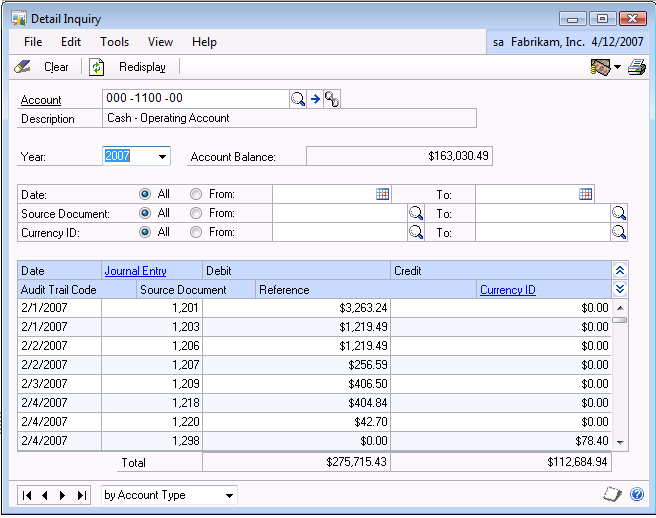Click the Clear button label
This screenshot has width=656, height=518.
tap(56, 67)
